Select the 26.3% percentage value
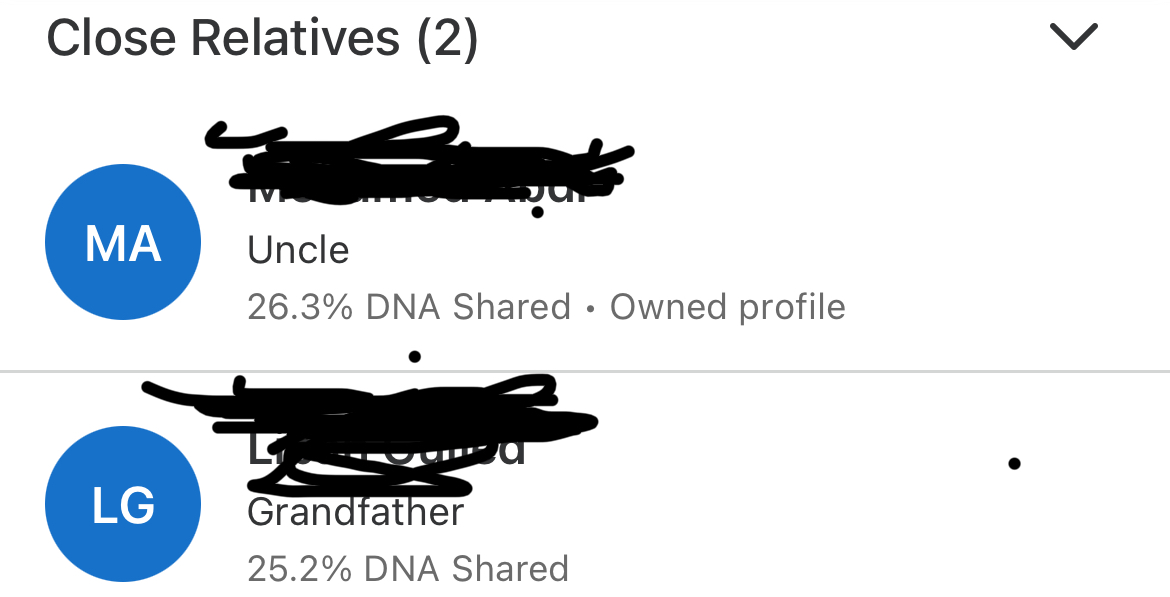 (300, 307)
